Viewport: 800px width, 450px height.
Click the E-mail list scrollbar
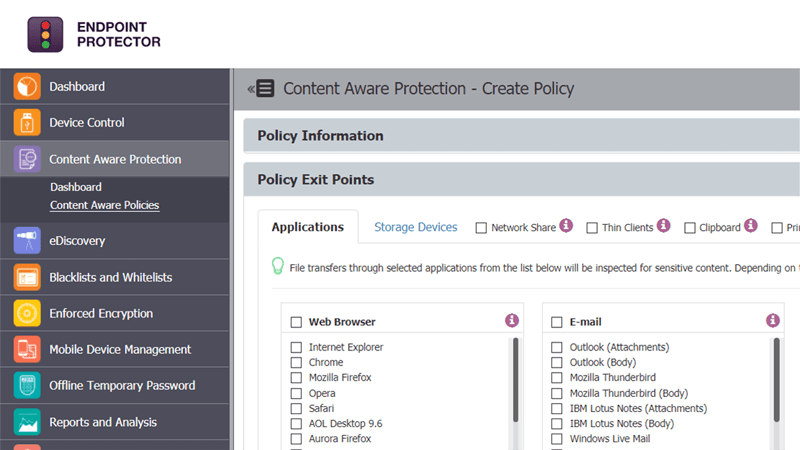click(777, 380)
